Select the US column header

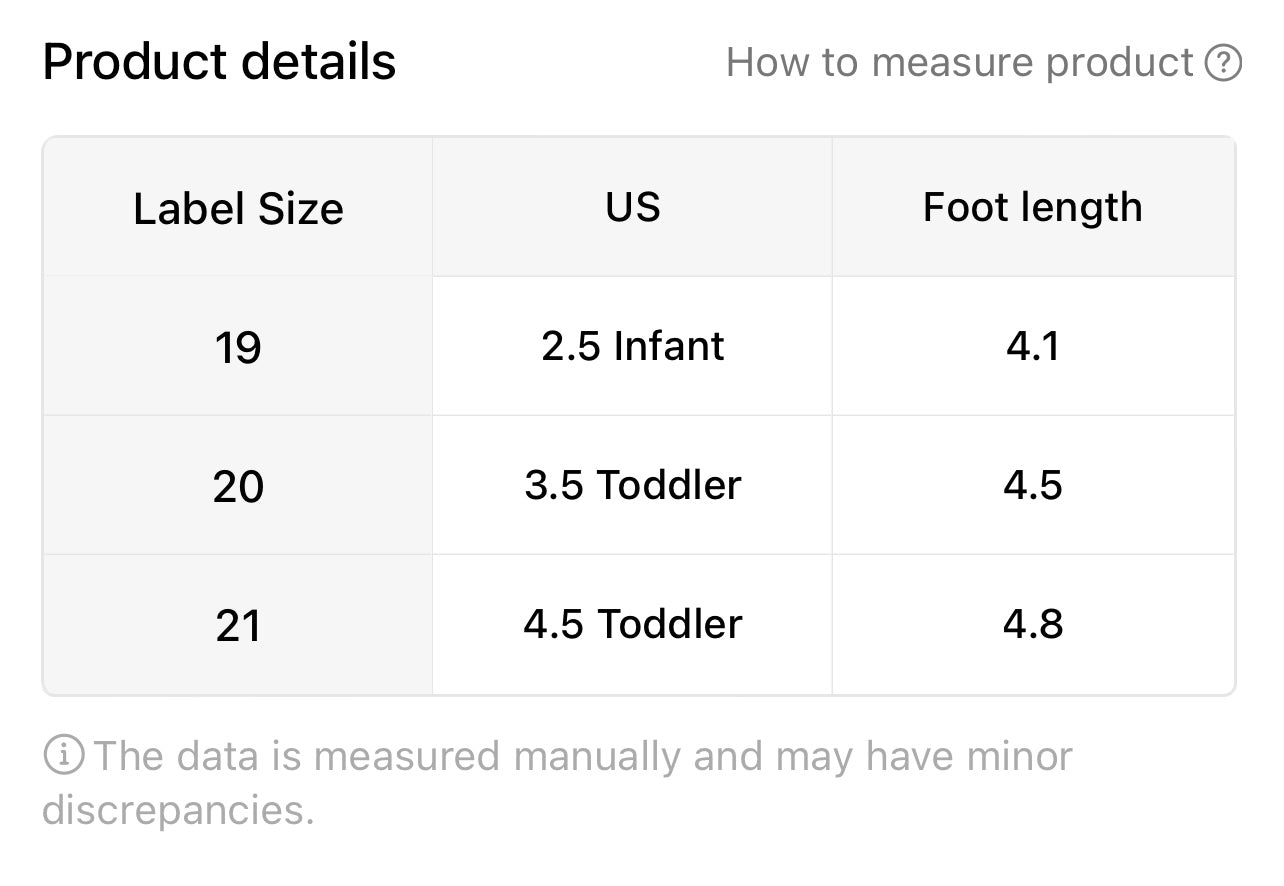(x=632, y=208)
